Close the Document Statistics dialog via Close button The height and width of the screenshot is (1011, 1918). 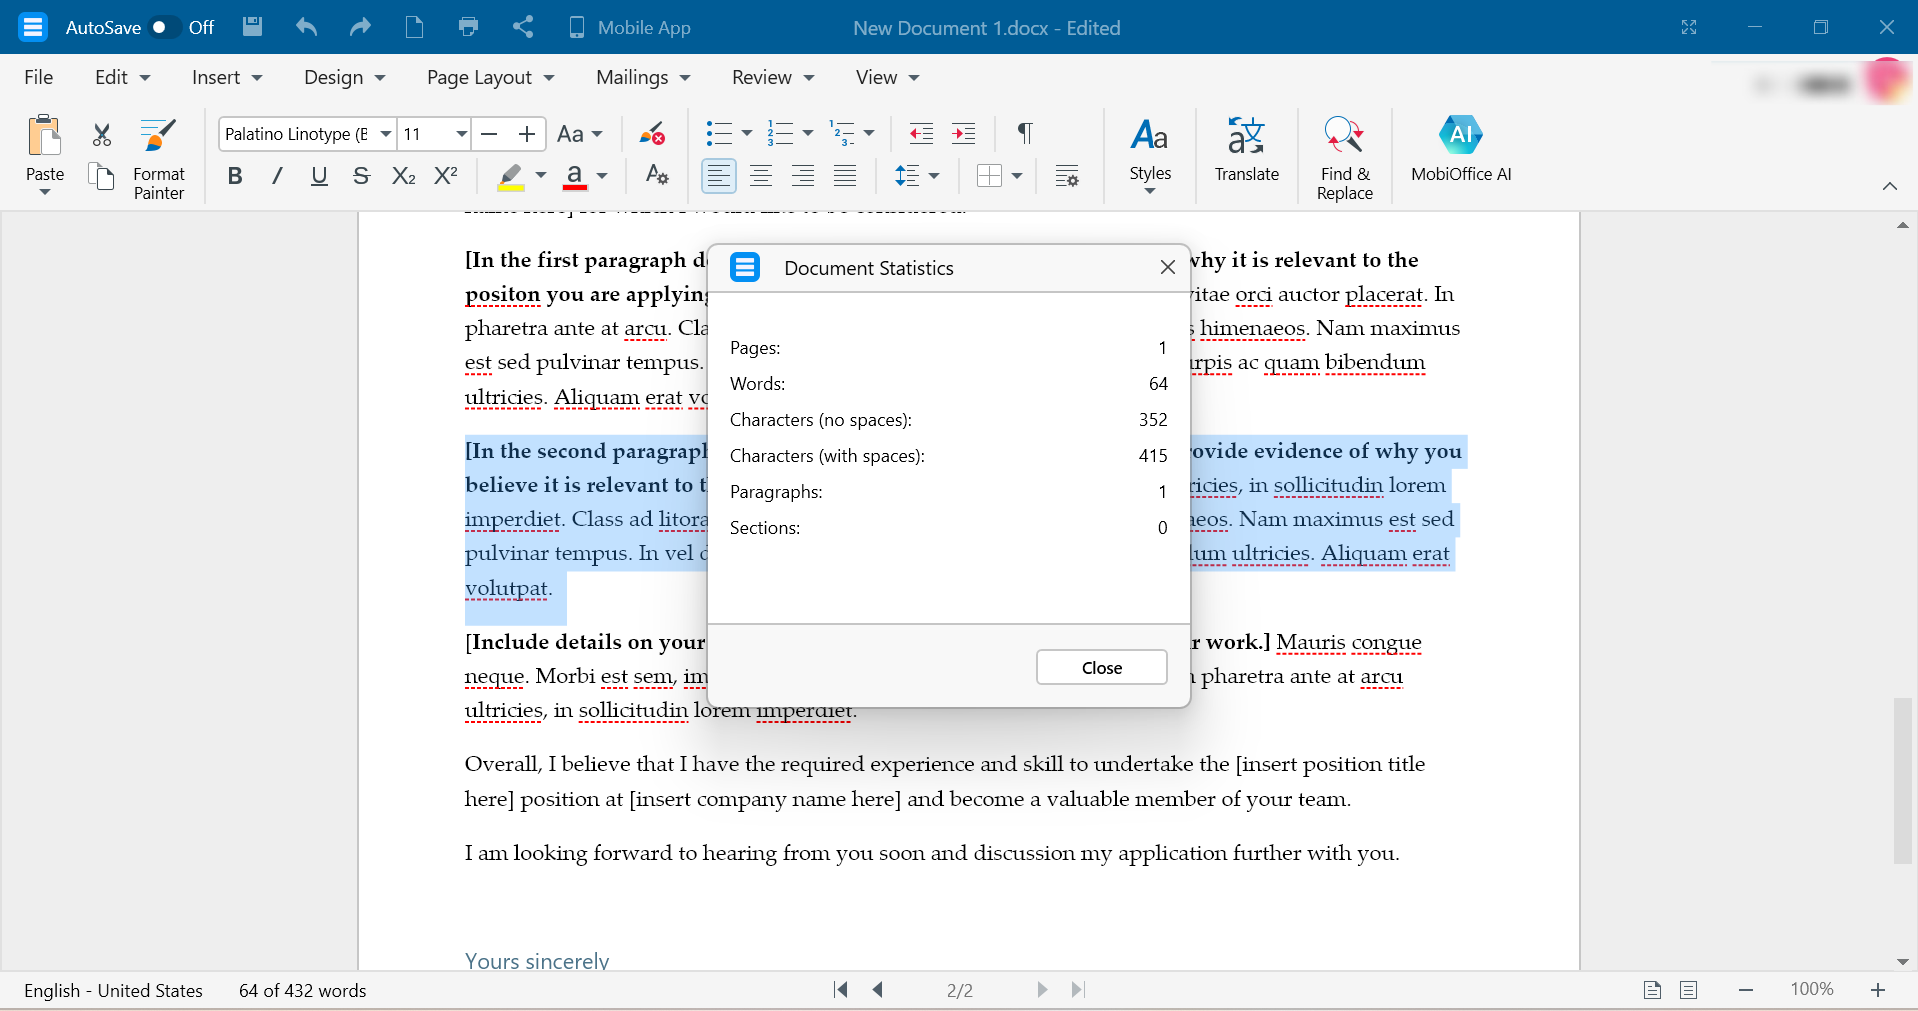pyautogui.click(x=1101, y=667)
